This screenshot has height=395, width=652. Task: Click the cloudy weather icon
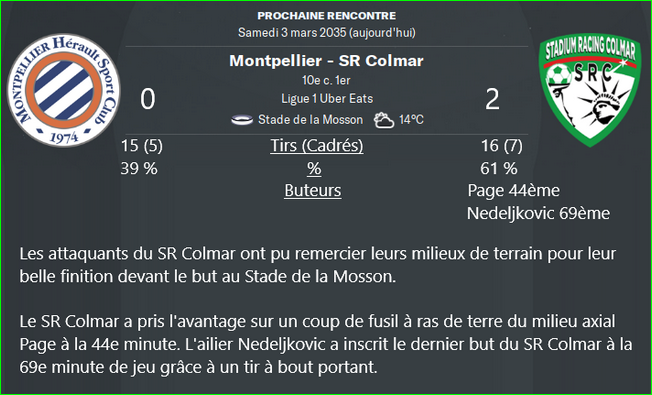(383, 120)
